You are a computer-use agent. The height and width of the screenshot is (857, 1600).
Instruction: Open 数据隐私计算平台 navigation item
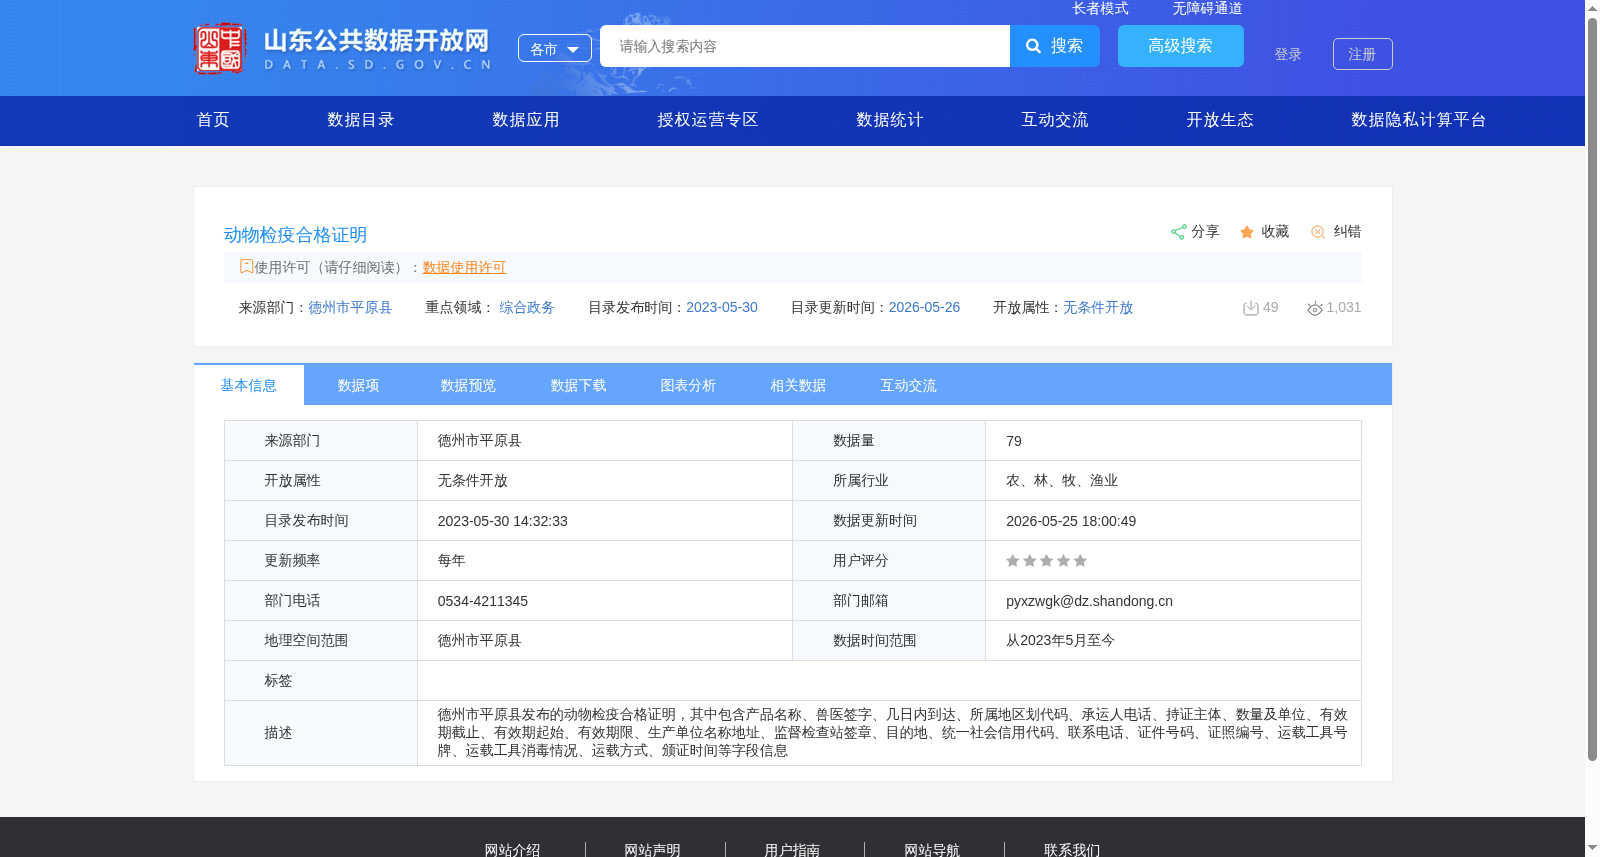[1419, 120]
